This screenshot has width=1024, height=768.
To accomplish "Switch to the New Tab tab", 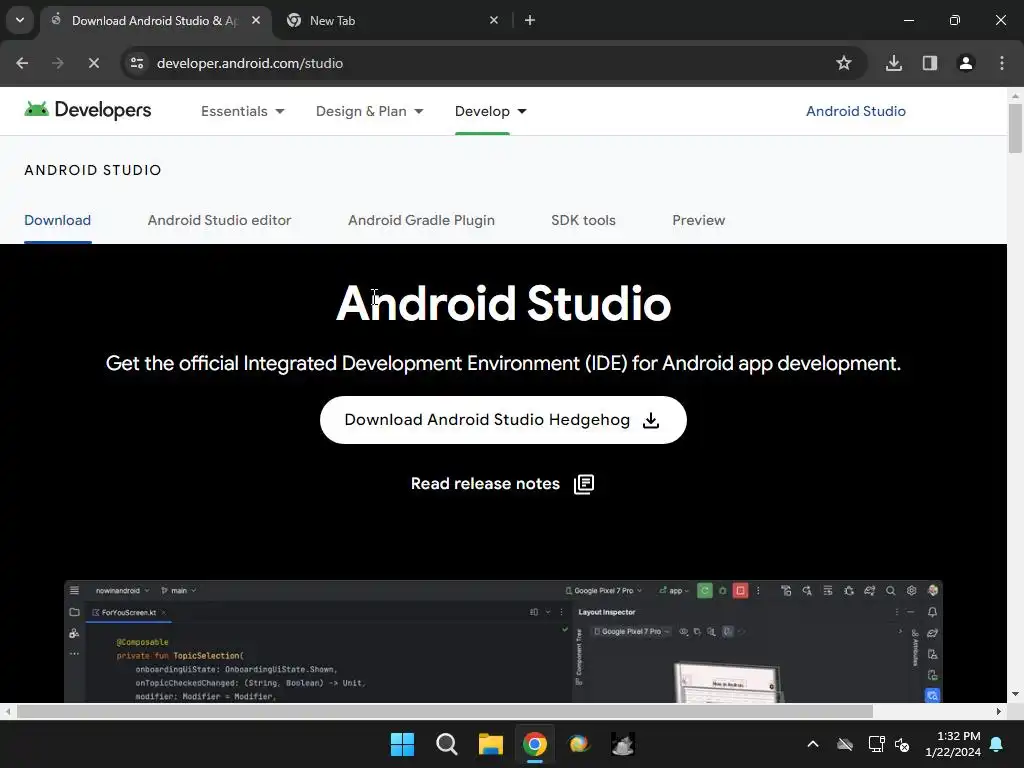I will [x=392, y=20].
